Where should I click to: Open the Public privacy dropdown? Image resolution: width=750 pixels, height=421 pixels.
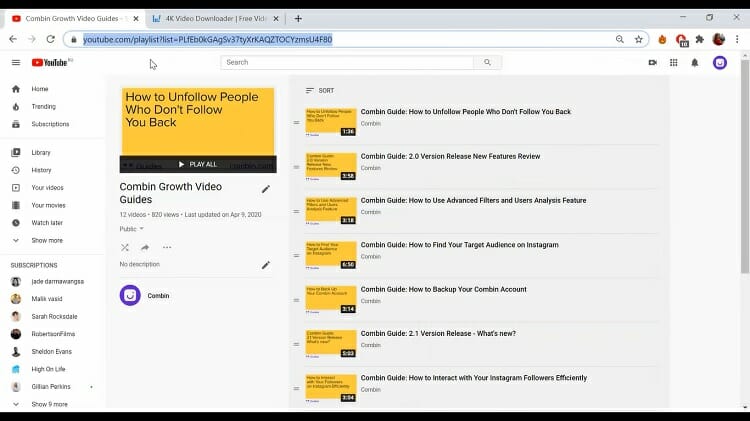[132, 229]
